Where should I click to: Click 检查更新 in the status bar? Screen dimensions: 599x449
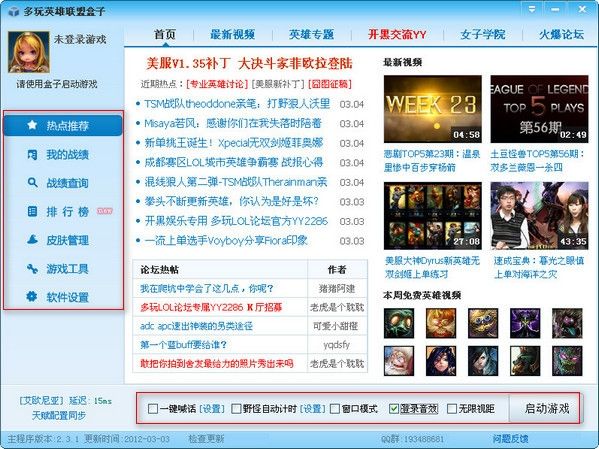click(206, 439)
